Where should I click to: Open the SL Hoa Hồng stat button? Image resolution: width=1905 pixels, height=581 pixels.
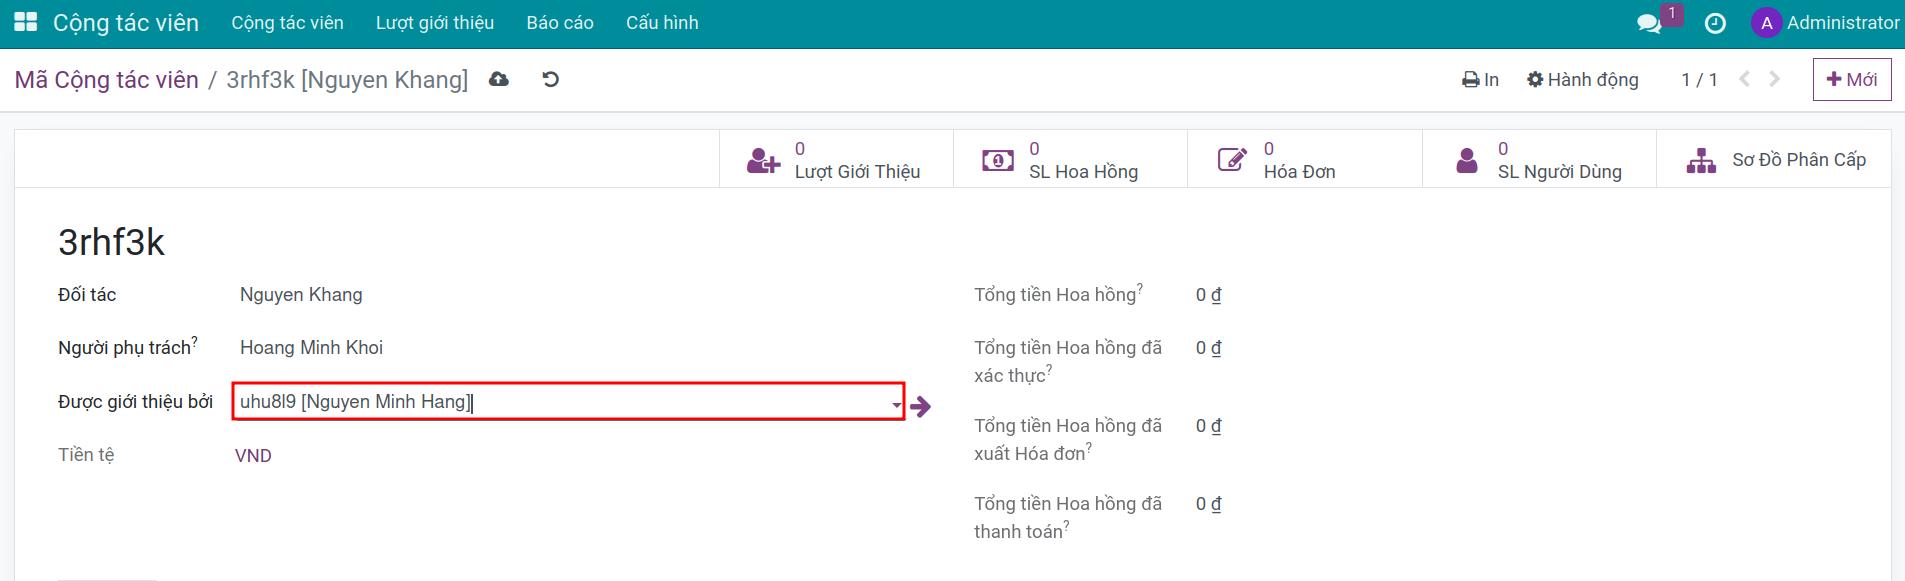pyautogui.click(x=1070, y=159)
